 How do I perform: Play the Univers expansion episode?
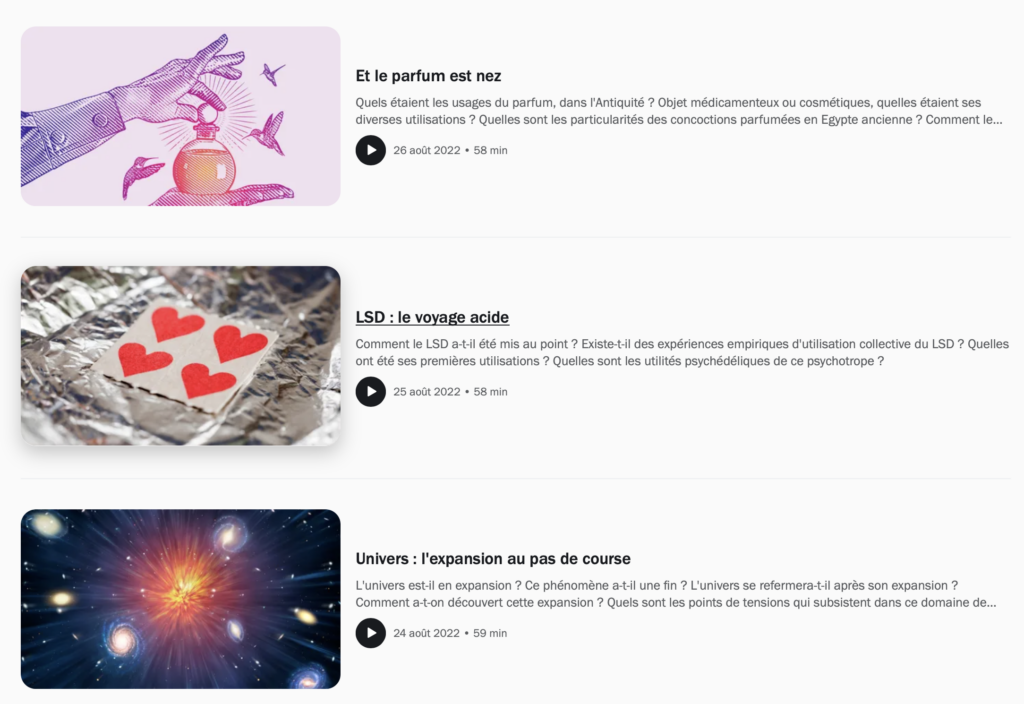370,633
